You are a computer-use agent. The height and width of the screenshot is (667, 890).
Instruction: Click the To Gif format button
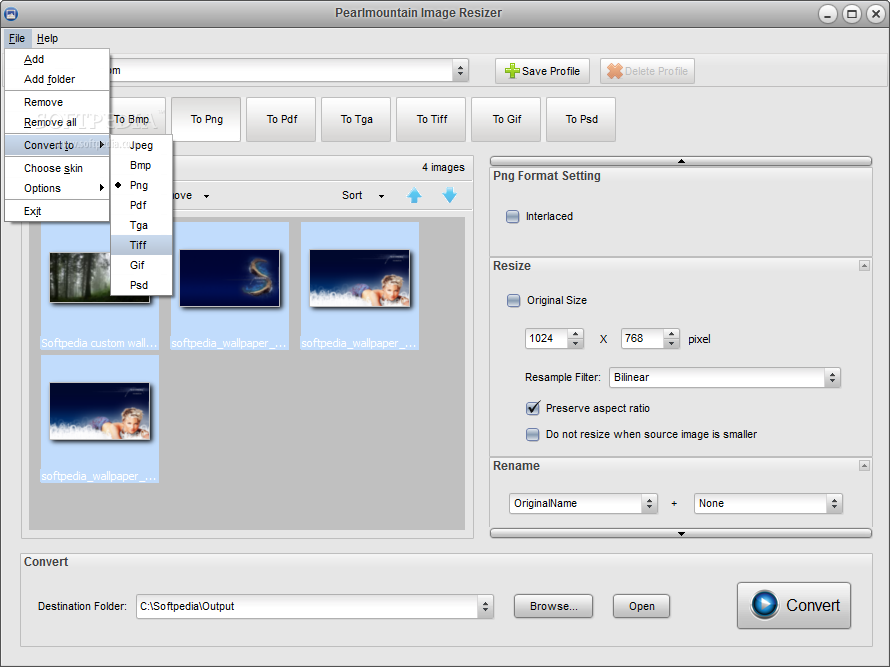(506, 119)
